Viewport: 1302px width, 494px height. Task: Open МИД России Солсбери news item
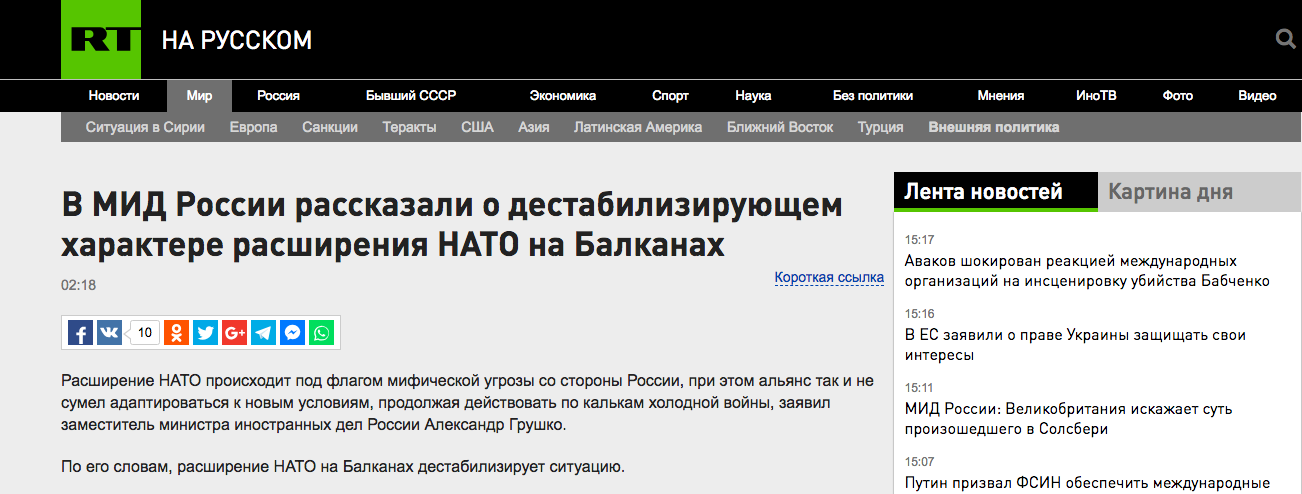click(x=1068, y=419)
